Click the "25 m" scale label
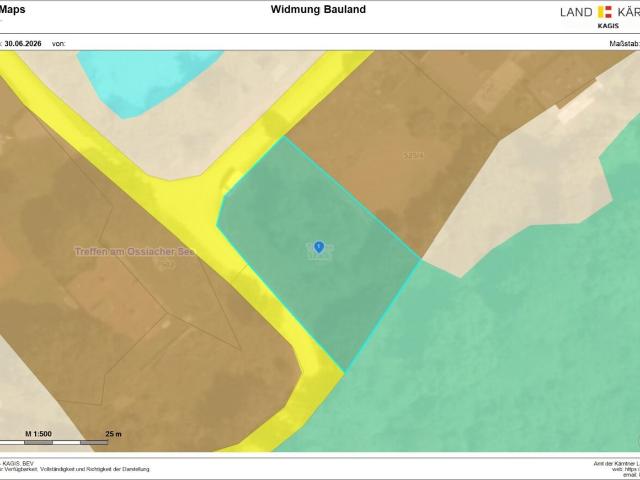The image size is (640, 480). click(113, 434)
